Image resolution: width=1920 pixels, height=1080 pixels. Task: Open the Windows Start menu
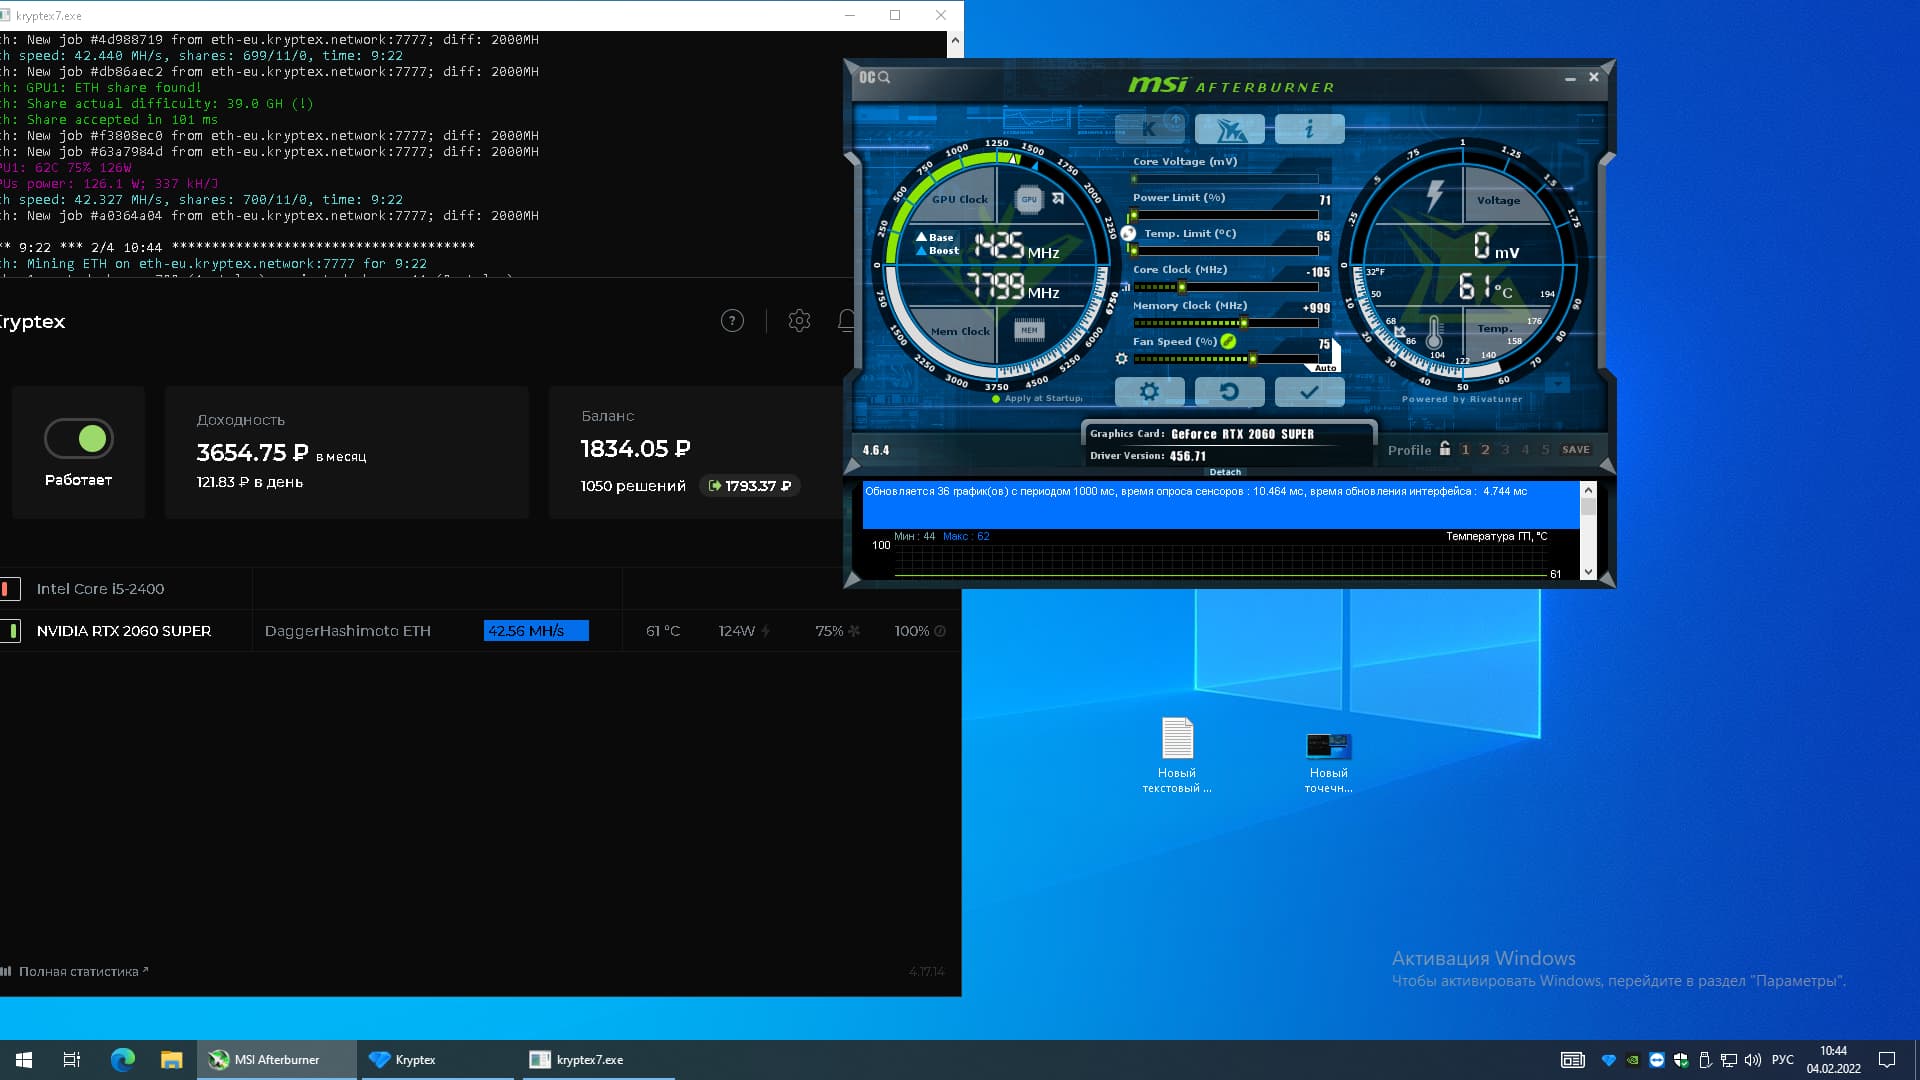pyautogui.click(x=24, y=1060)
